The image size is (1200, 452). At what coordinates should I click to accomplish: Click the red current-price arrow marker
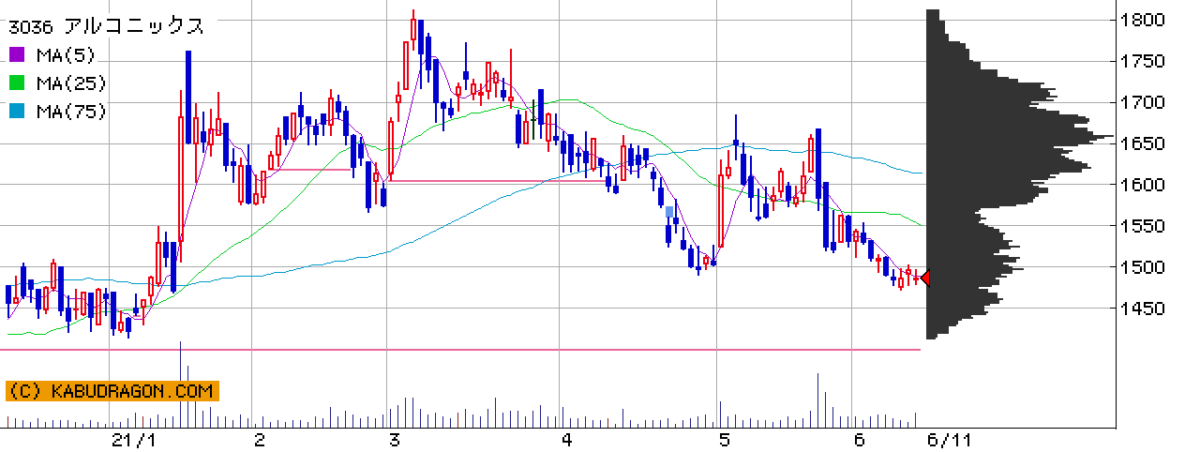point(924,278)
